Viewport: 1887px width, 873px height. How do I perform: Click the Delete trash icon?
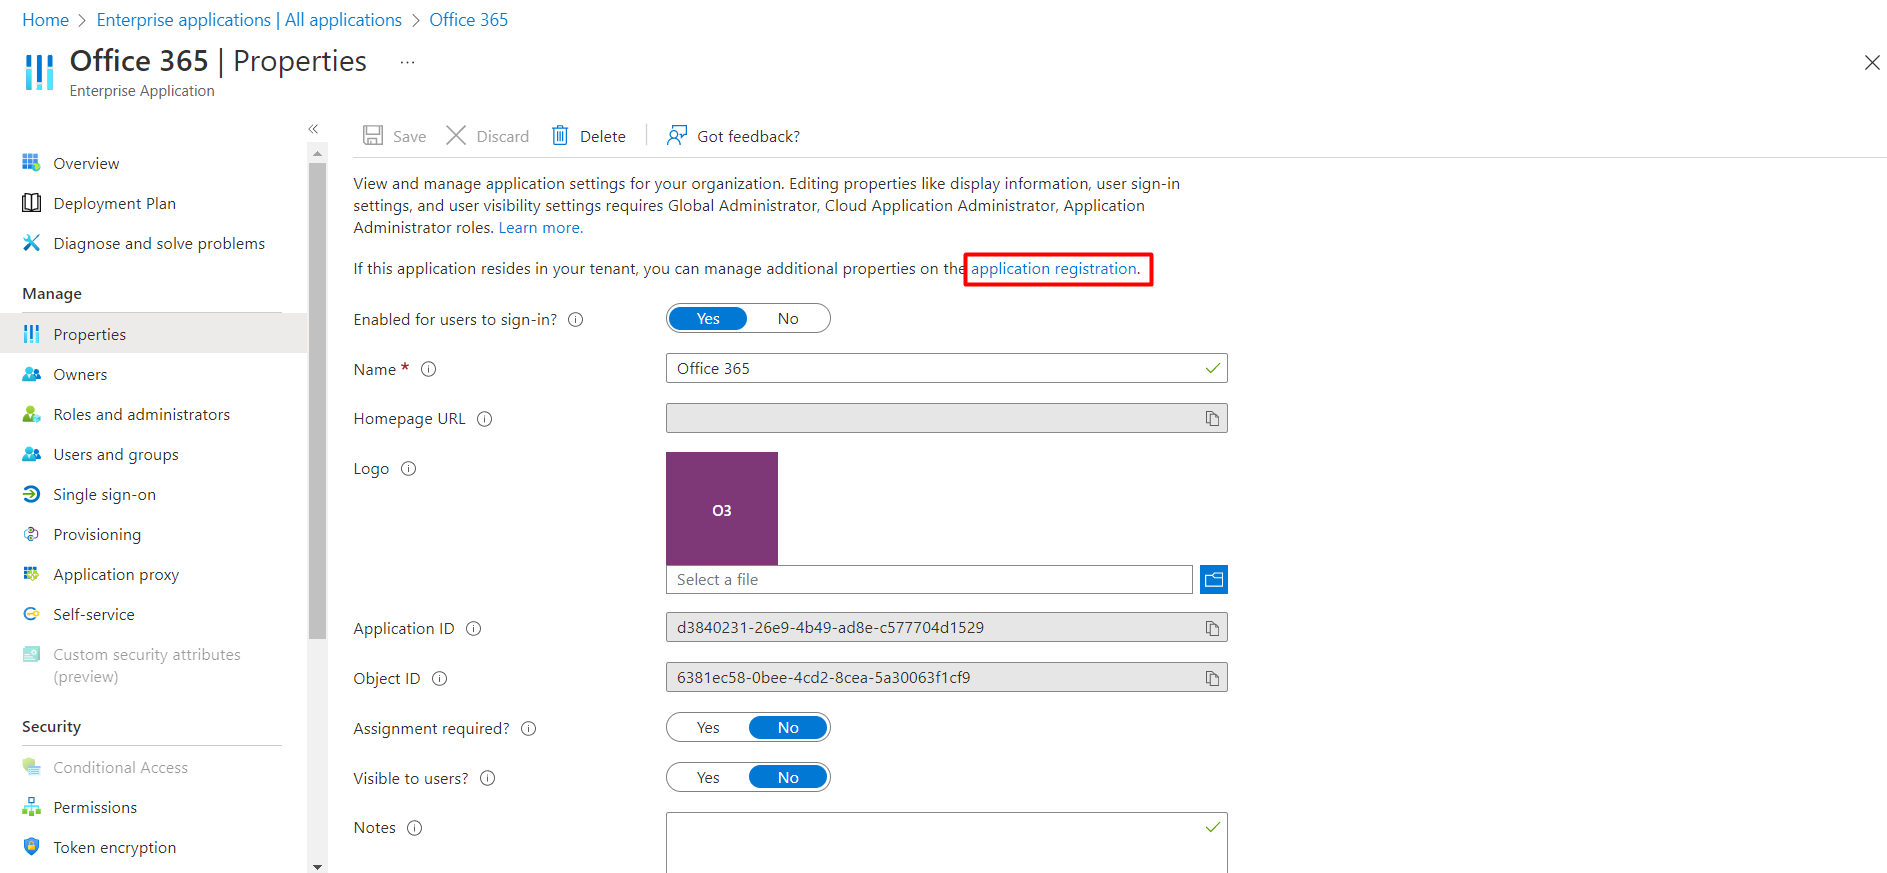click(x=560, y=135)
